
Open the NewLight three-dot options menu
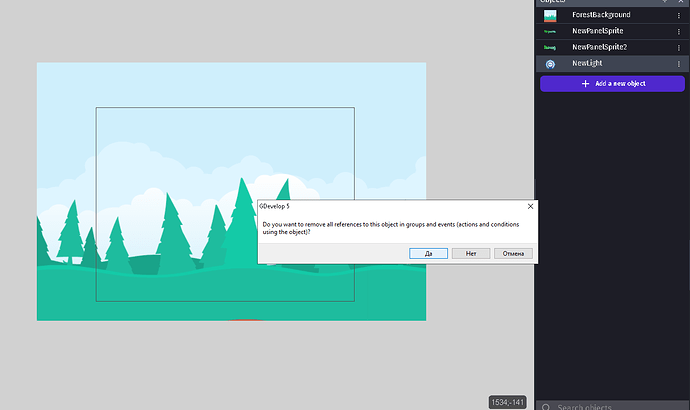(x=679, y=64)
